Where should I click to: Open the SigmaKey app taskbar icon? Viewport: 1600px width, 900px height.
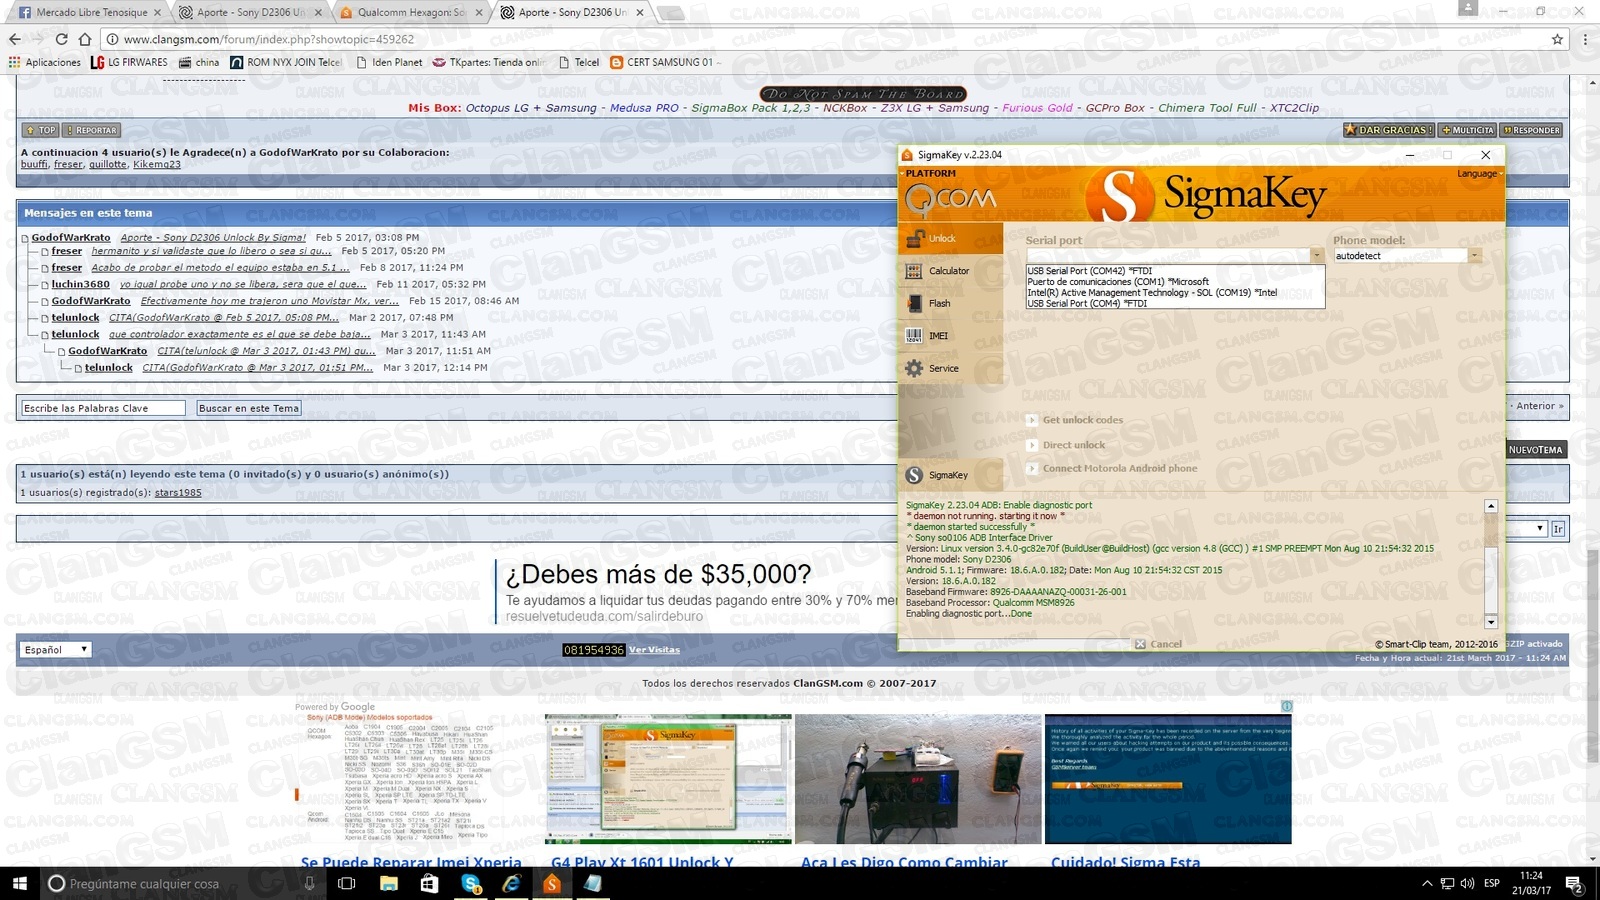pos(552,883)
